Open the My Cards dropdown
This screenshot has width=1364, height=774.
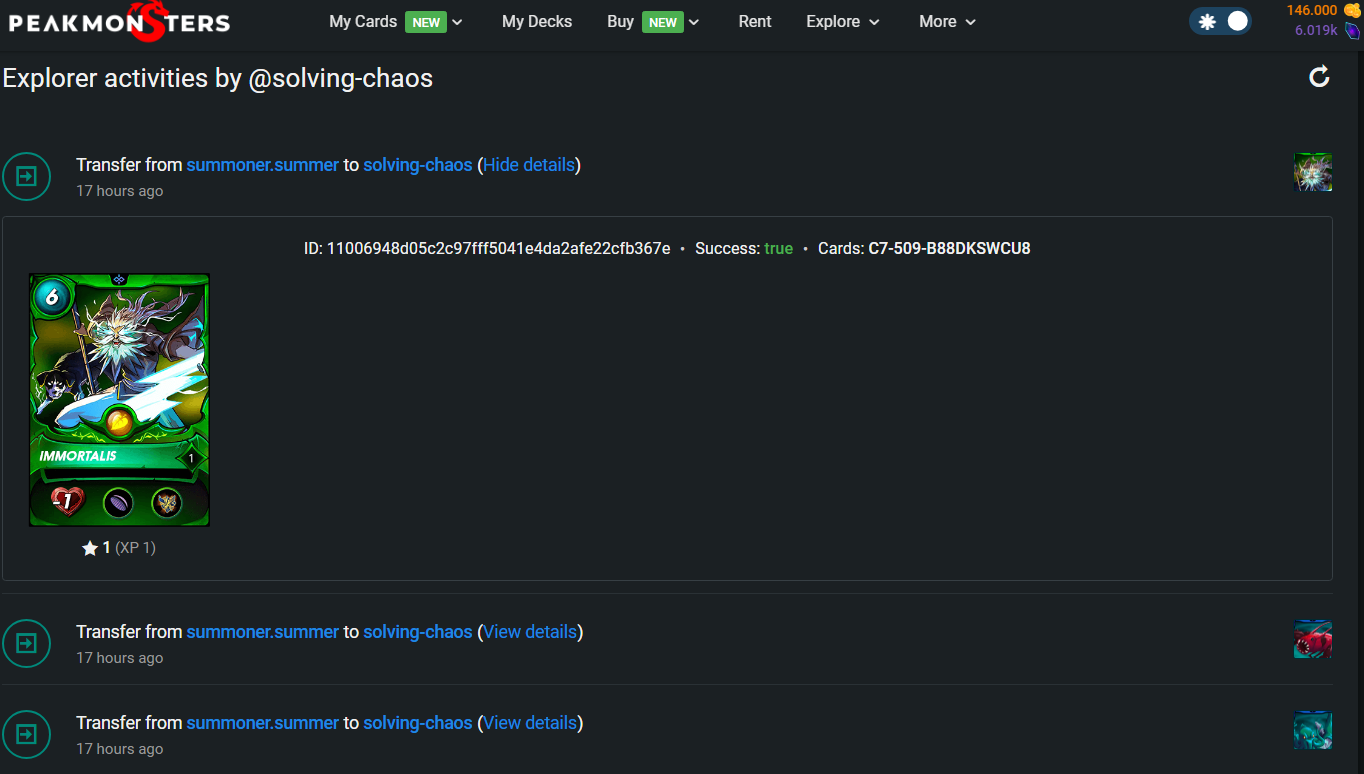point(396,22)
